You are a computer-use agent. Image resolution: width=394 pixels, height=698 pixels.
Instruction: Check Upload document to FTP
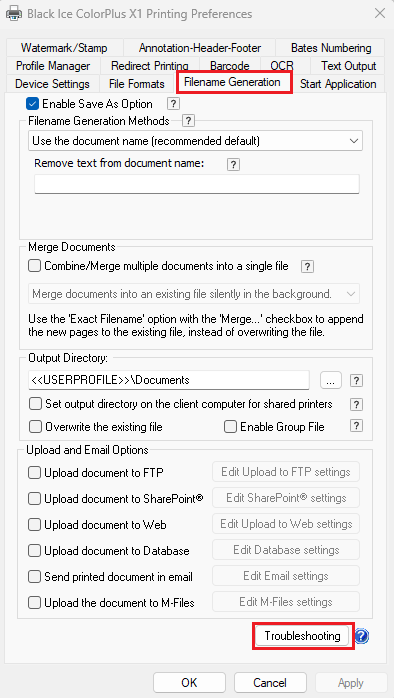point(34,472)
